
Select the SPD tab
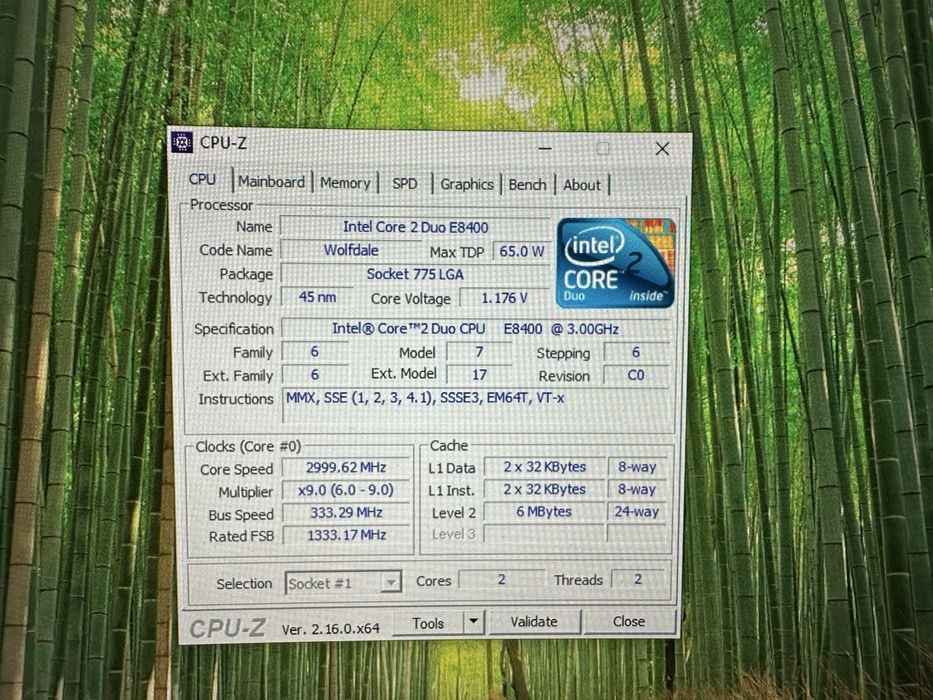coord(405,184)
